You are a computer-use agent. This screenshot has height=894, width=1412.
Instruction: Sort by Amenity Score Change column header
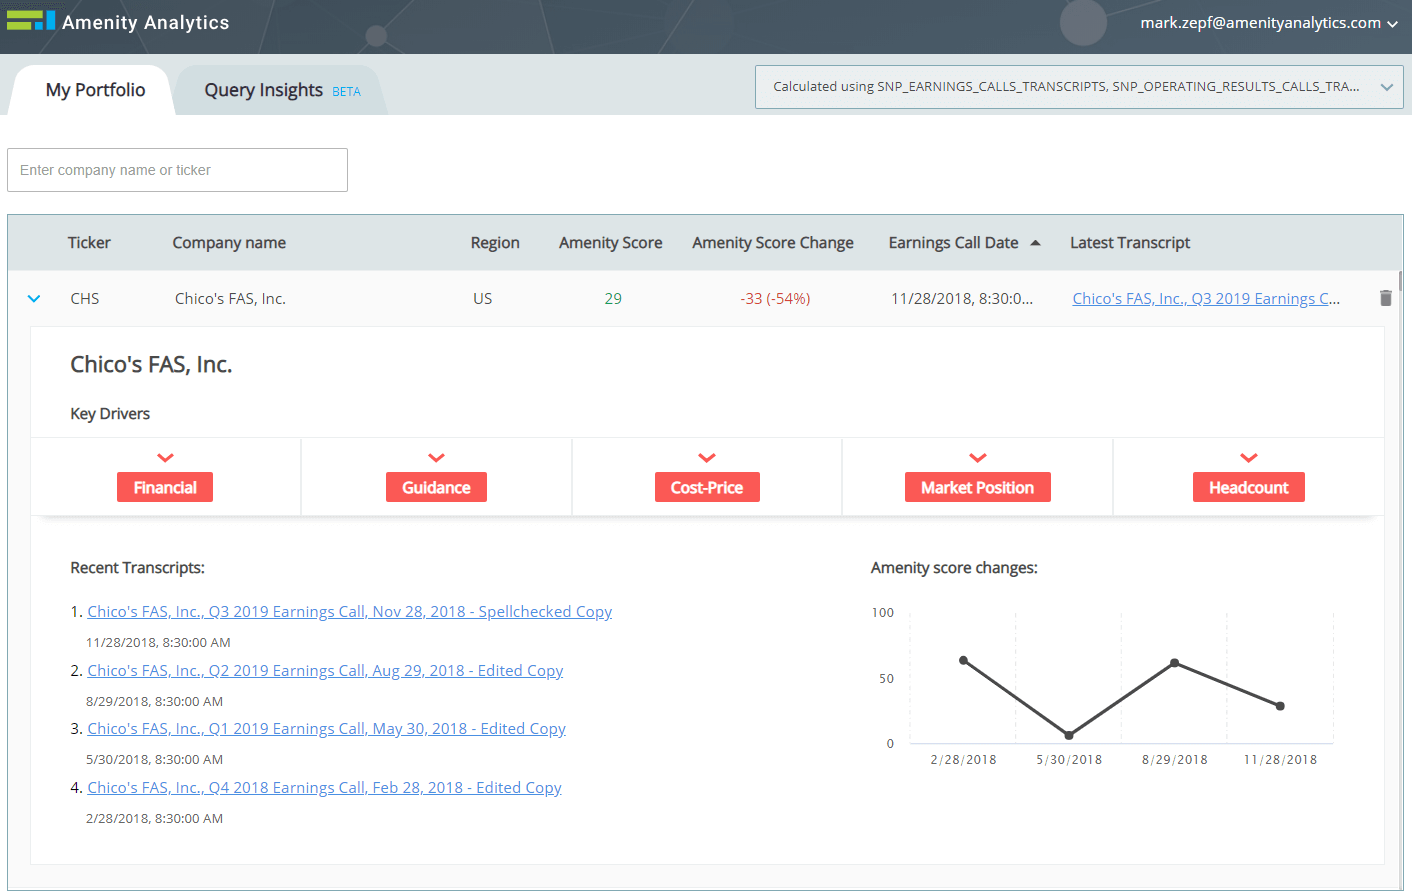773,242
